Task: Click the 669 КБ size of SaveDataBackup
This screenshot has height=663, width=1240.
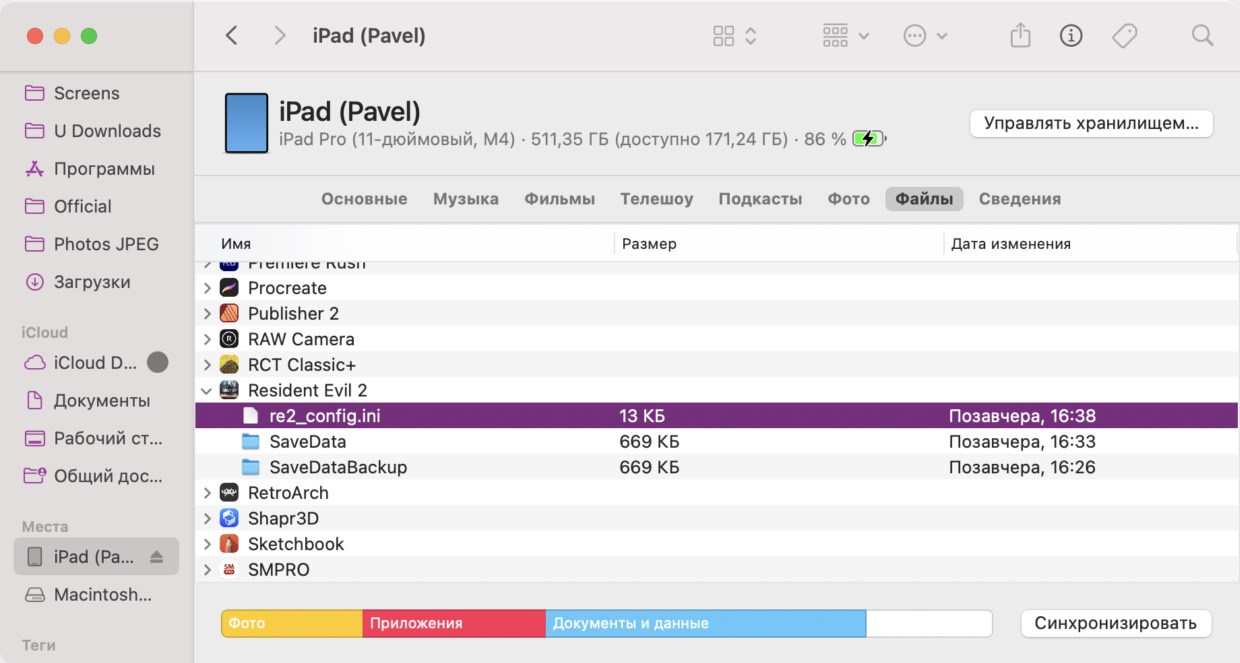Action: click(649, 467)
